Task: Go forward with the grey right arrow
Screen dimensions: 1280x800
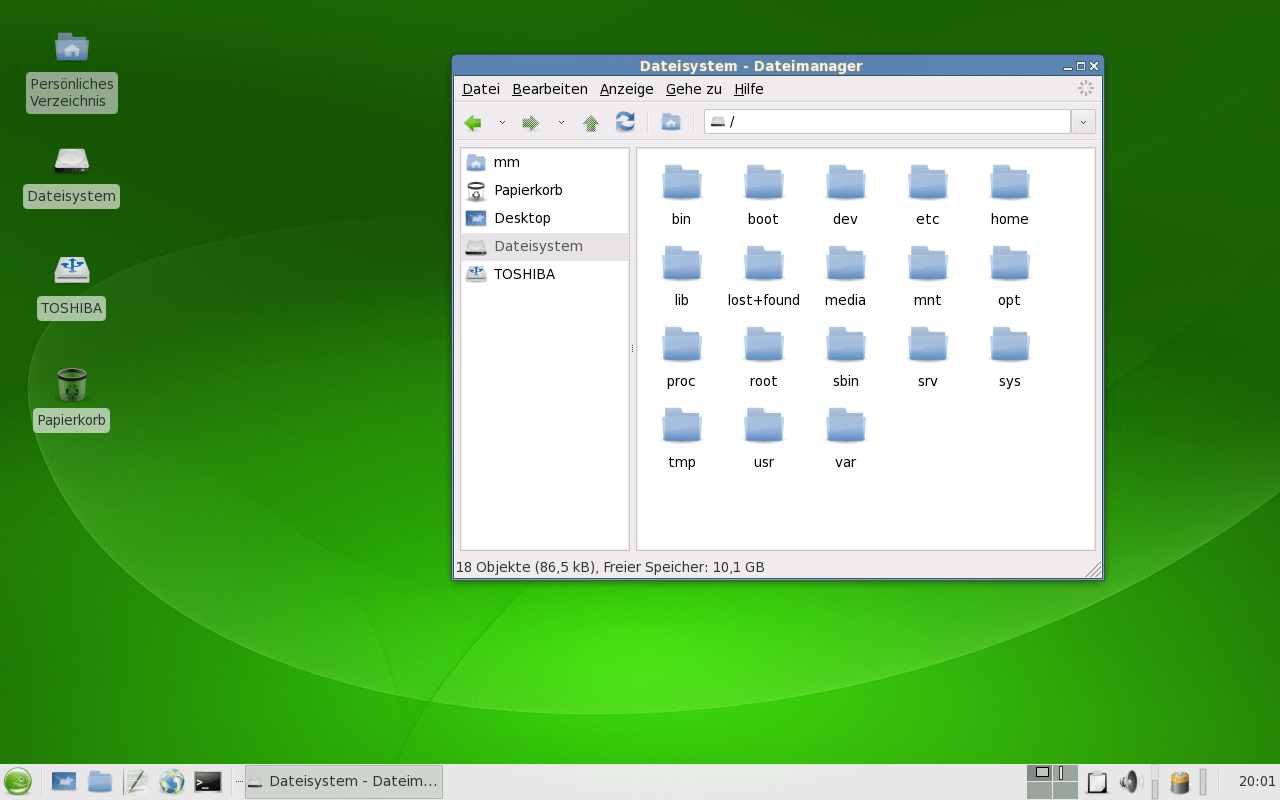Action: 531,122
